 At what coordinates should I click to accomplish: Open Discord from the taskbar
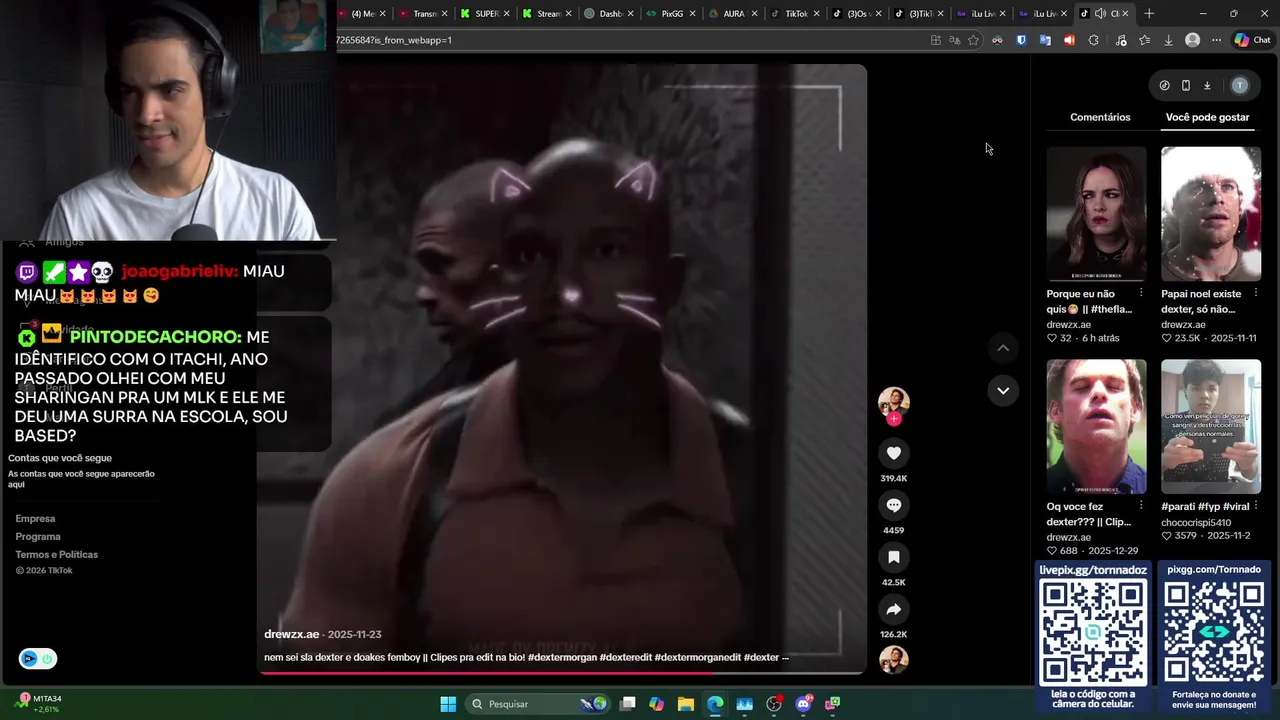click(x=803, y=704)
